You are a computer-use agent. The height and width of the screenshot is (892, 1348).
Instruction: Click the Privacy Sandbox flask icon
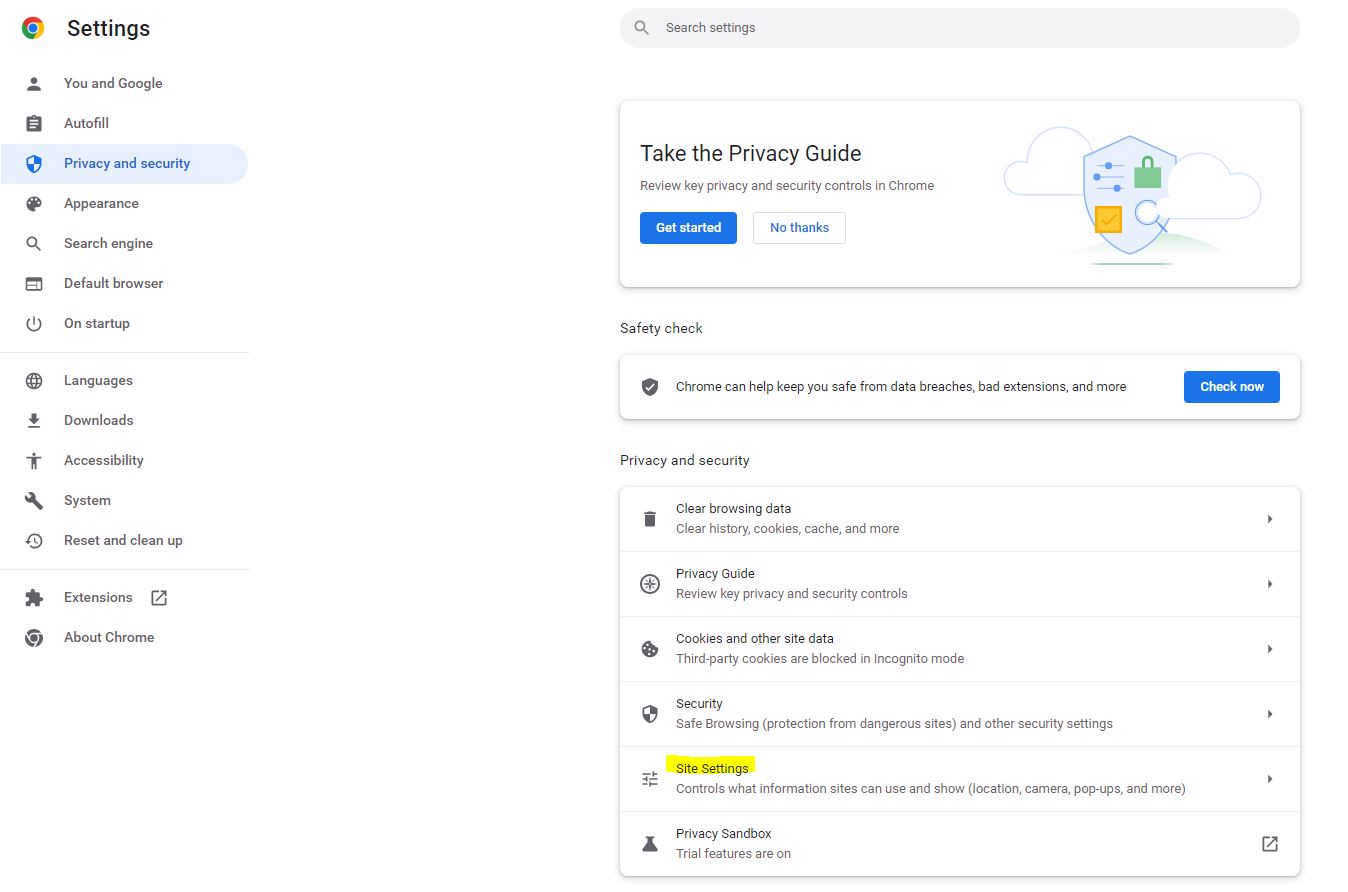pos(650,844)
